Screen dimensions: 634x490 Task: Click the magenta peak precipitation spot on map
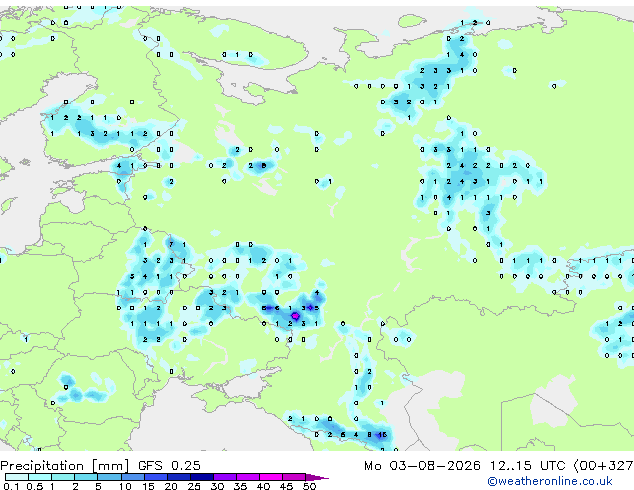tap(295, 315)
